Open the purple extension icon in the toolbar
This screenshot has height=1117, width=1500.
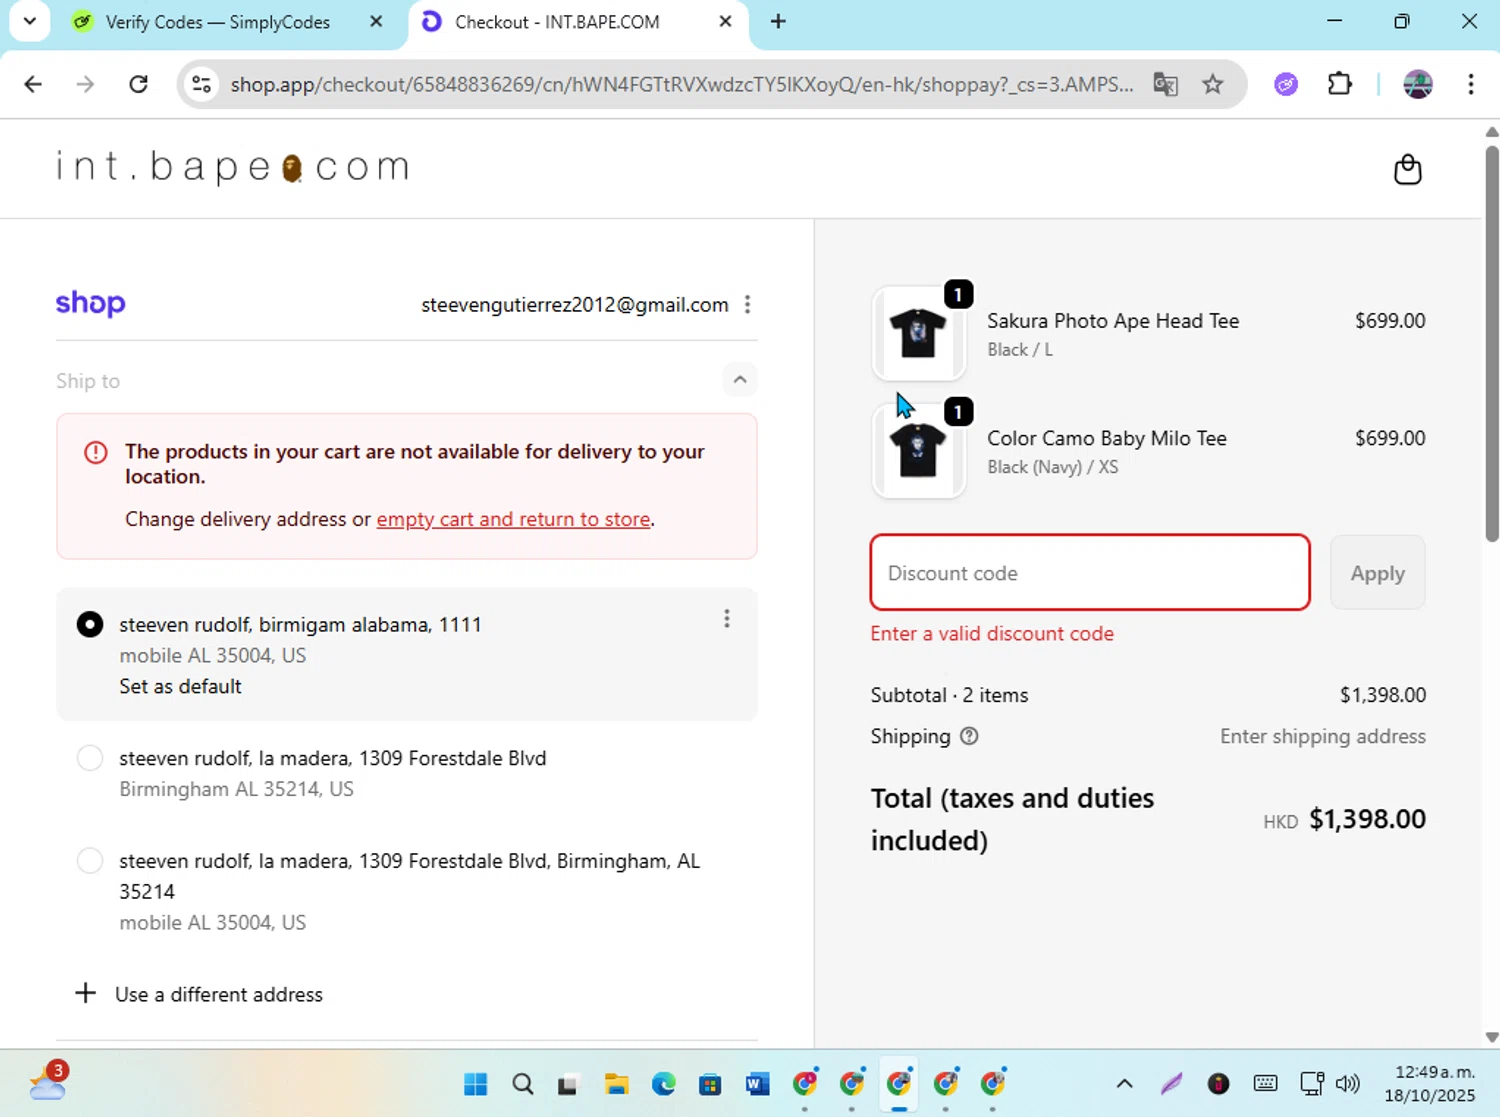1286,84
